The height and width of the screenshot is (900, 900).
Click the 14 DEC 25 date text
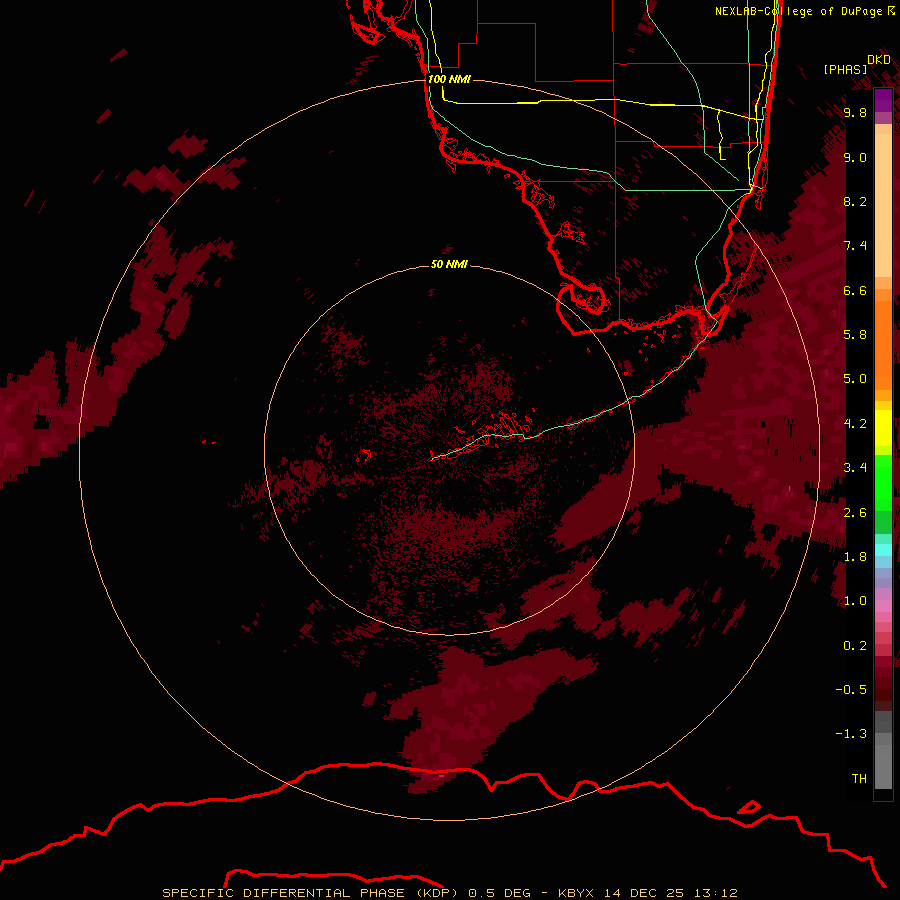(643, 893)
